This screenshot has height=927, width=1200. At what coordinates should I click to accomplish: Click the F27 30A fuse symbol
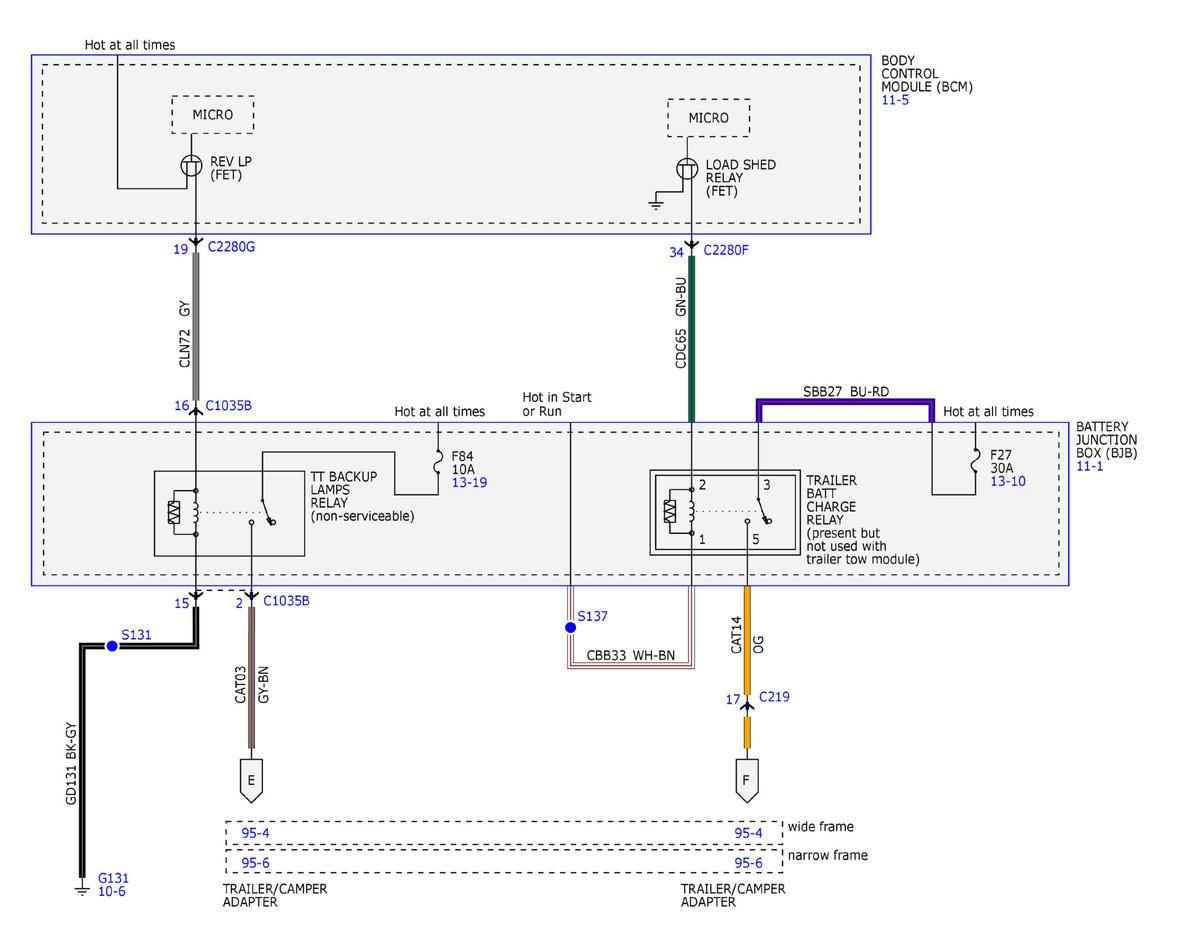click(976, 464)
